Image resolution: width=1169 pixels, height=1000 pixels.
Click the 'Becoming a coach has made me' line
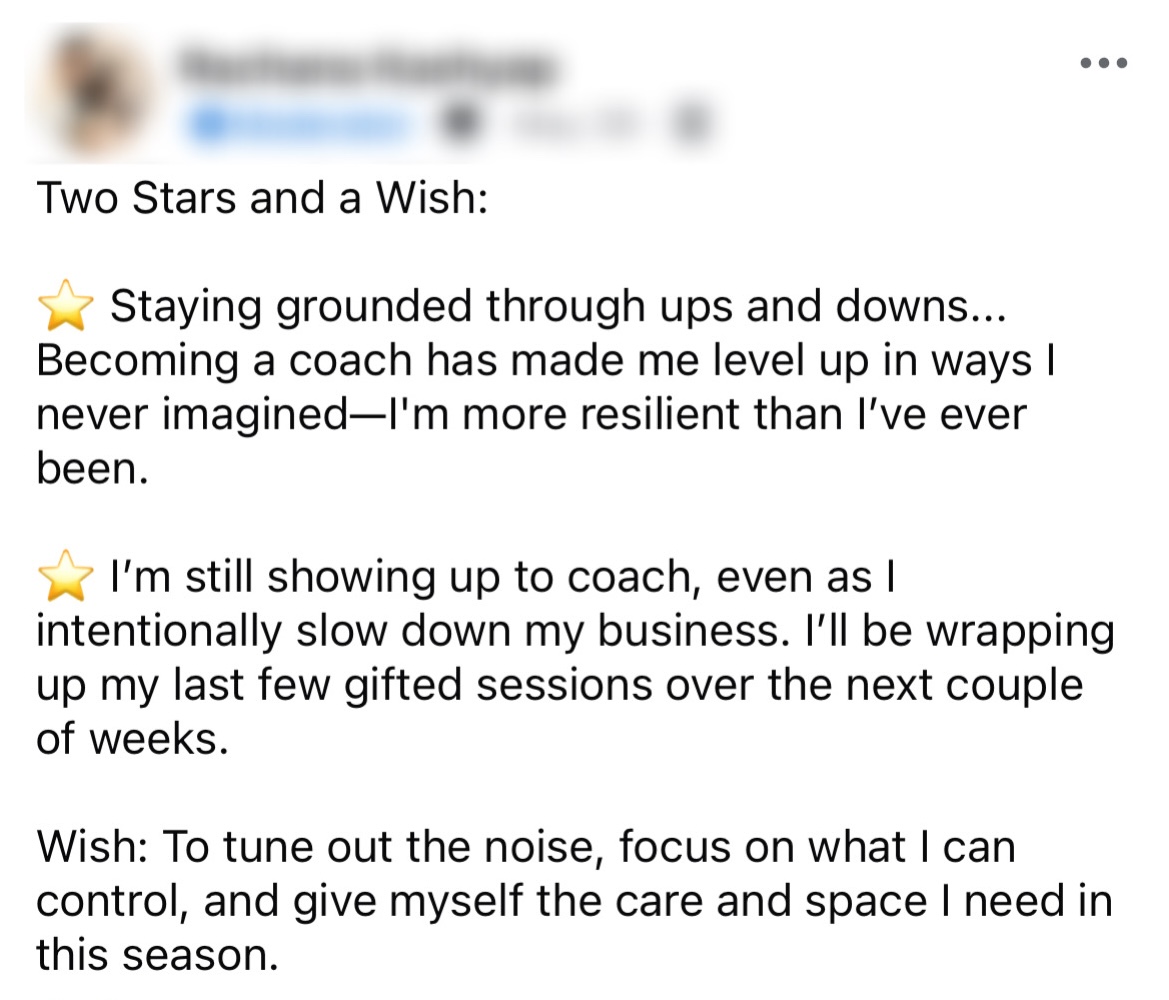tap(546, 361)
